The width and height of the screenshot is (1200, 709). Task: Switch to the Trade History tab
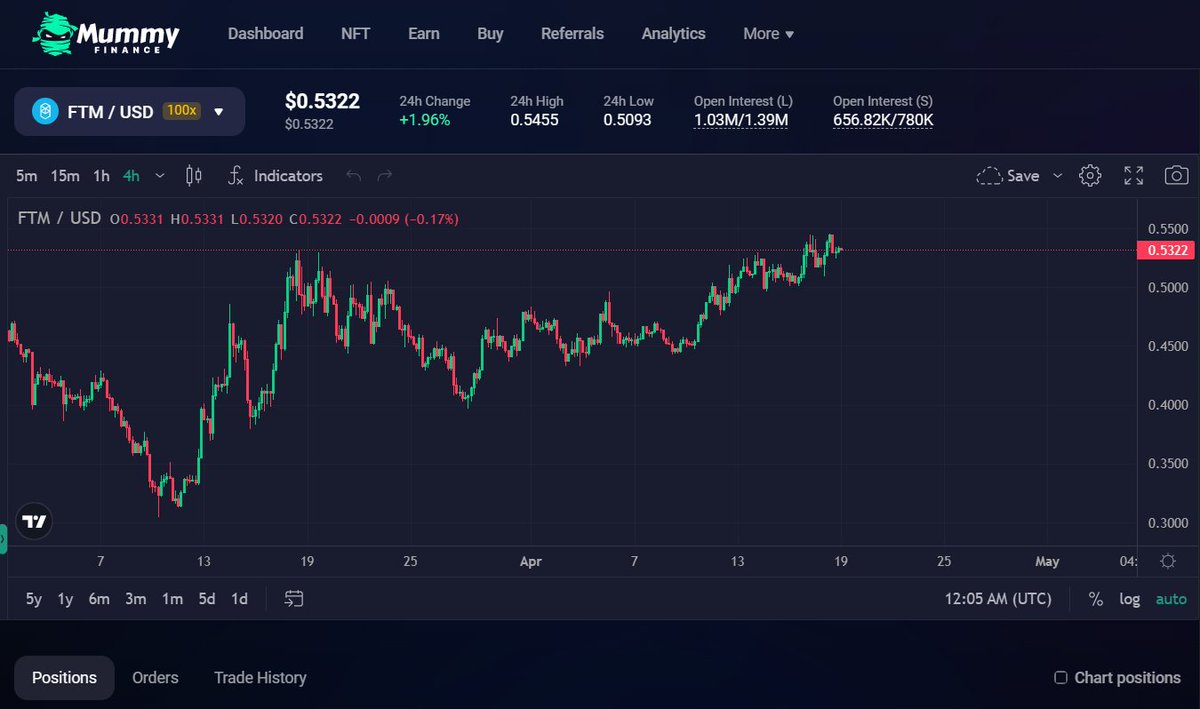[x=260, y=678]
